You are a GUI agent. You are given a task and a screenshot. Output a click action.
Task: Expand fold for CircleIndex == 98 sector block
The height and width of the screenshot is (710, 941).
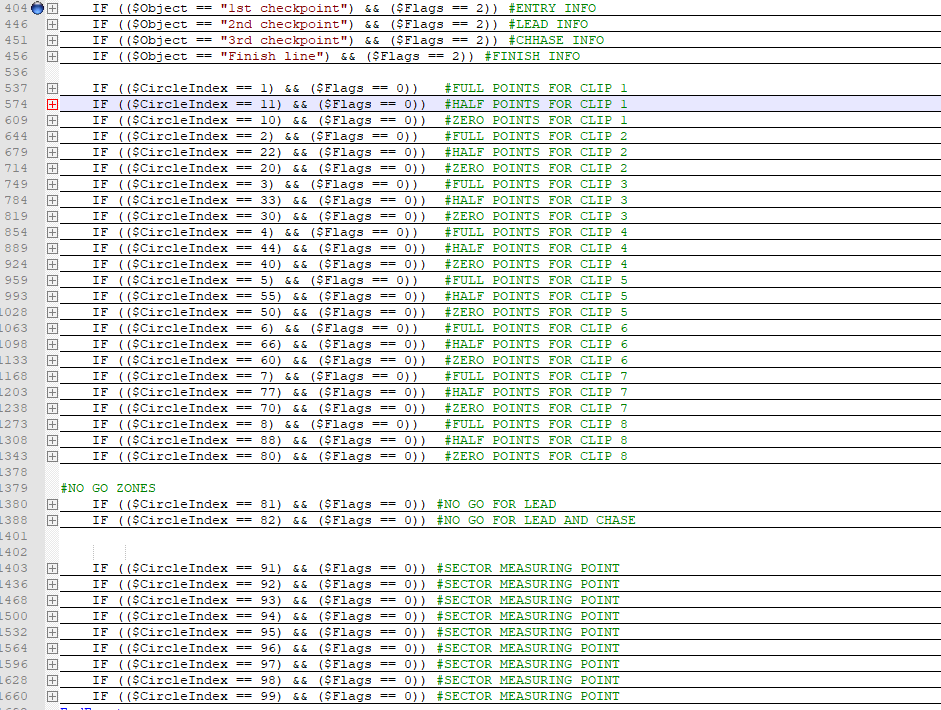click(x=52, y=681)
